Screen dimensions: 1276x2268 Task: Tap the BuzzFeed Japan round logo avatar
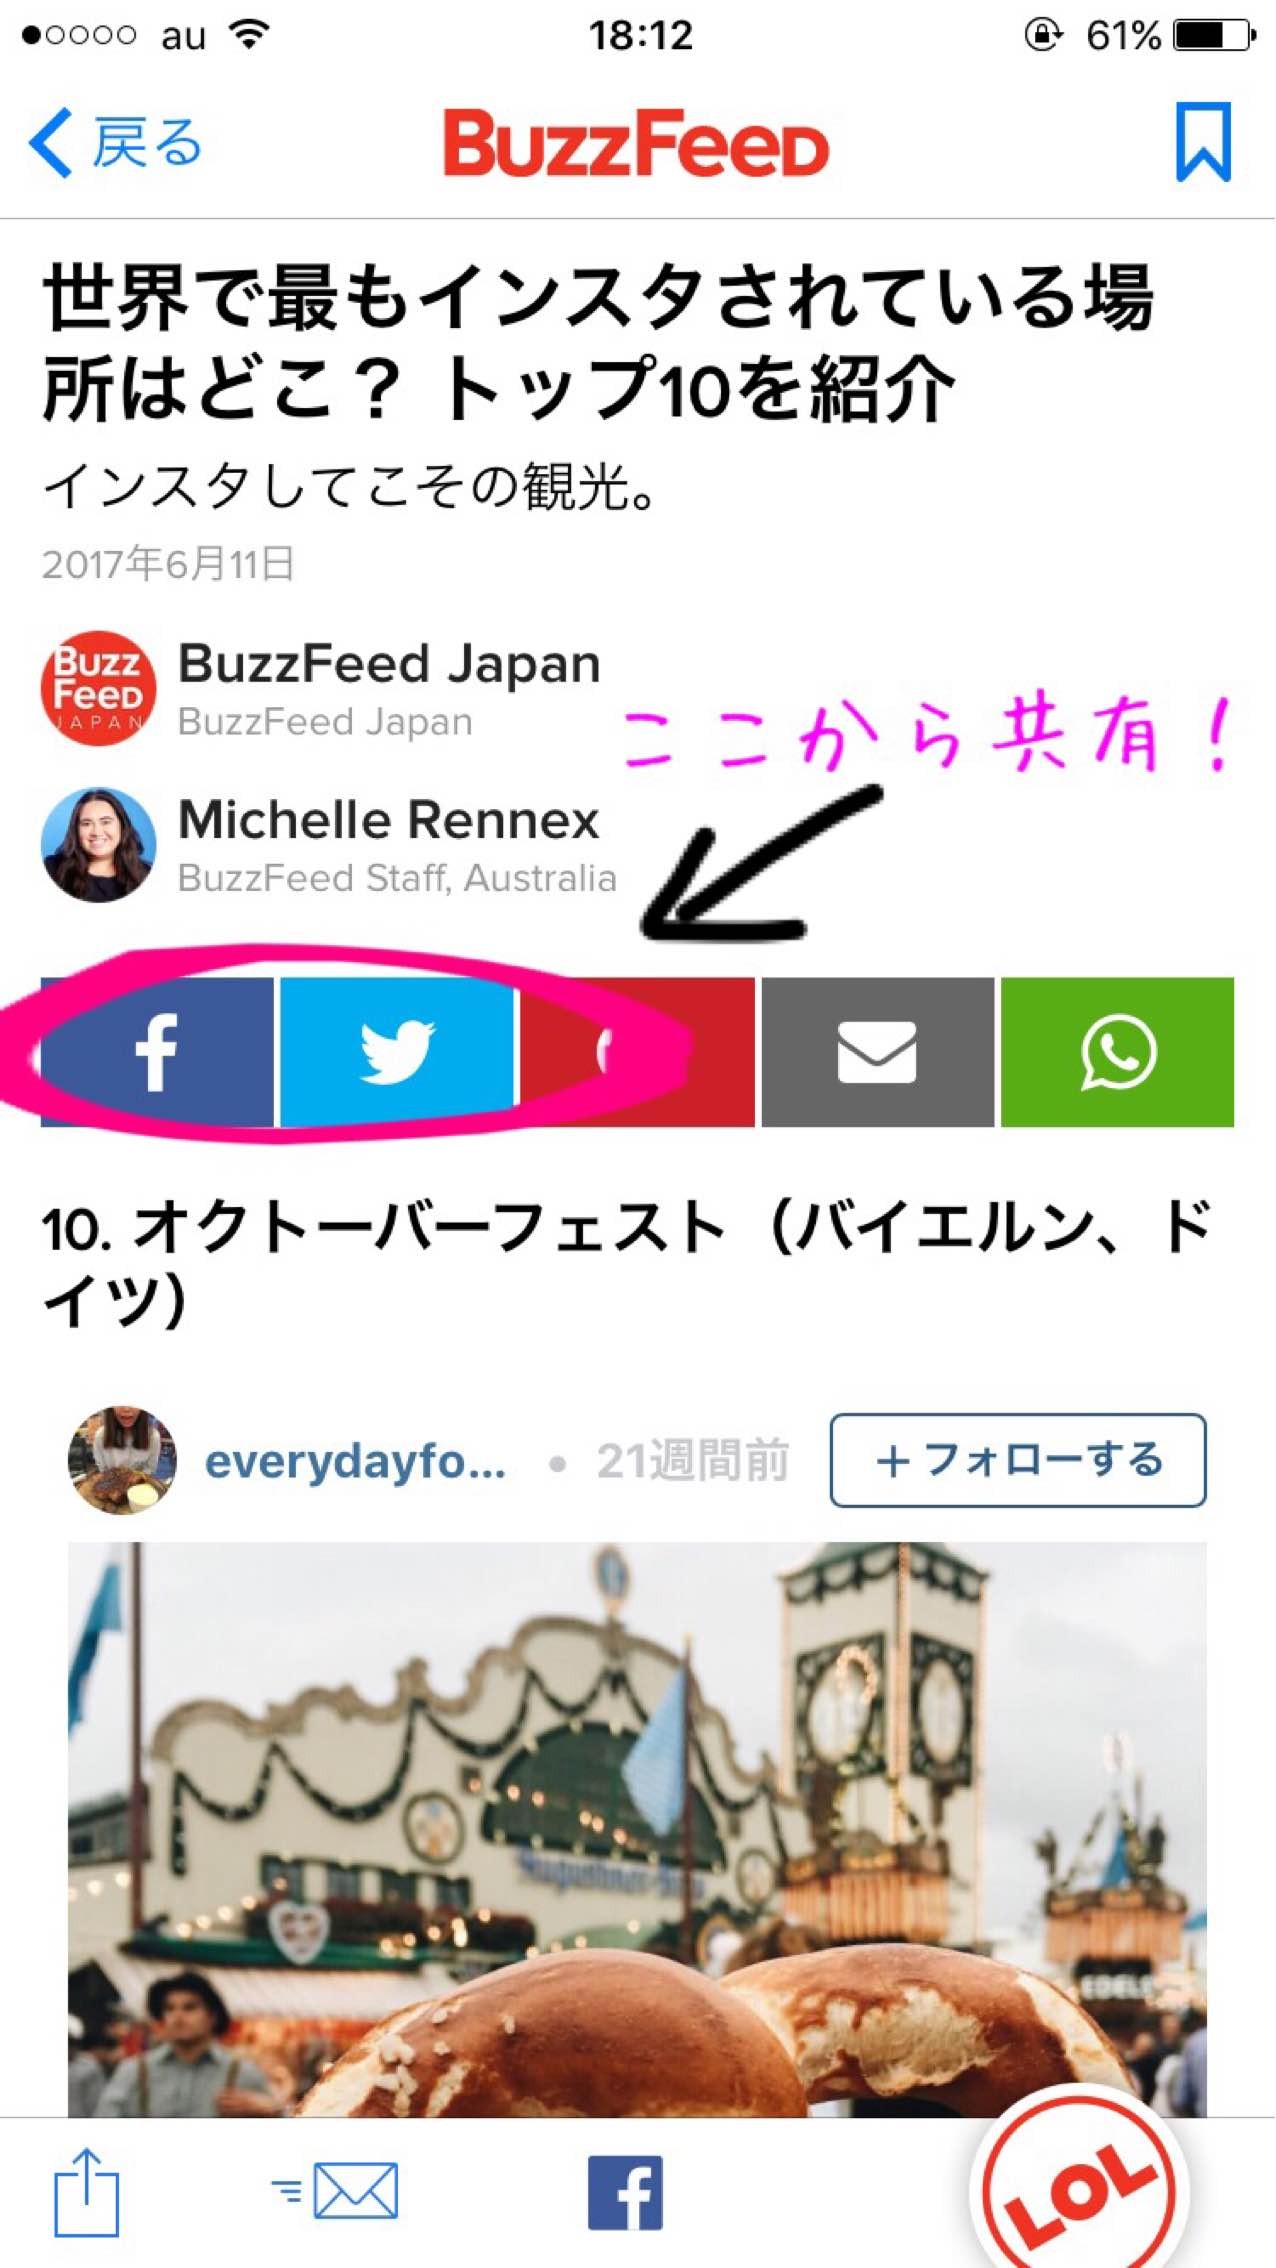click(x=98, y=688)
